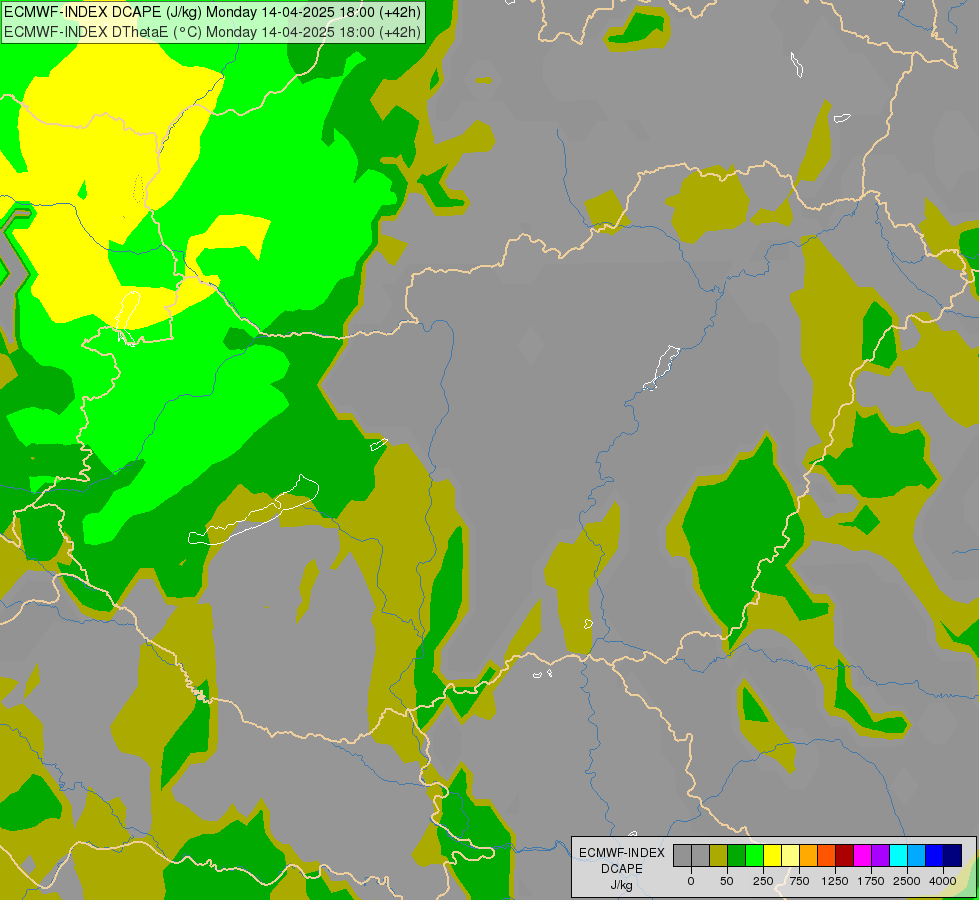Select the purple legend swatch
The image size is (979, 900).
coord(880,855)
